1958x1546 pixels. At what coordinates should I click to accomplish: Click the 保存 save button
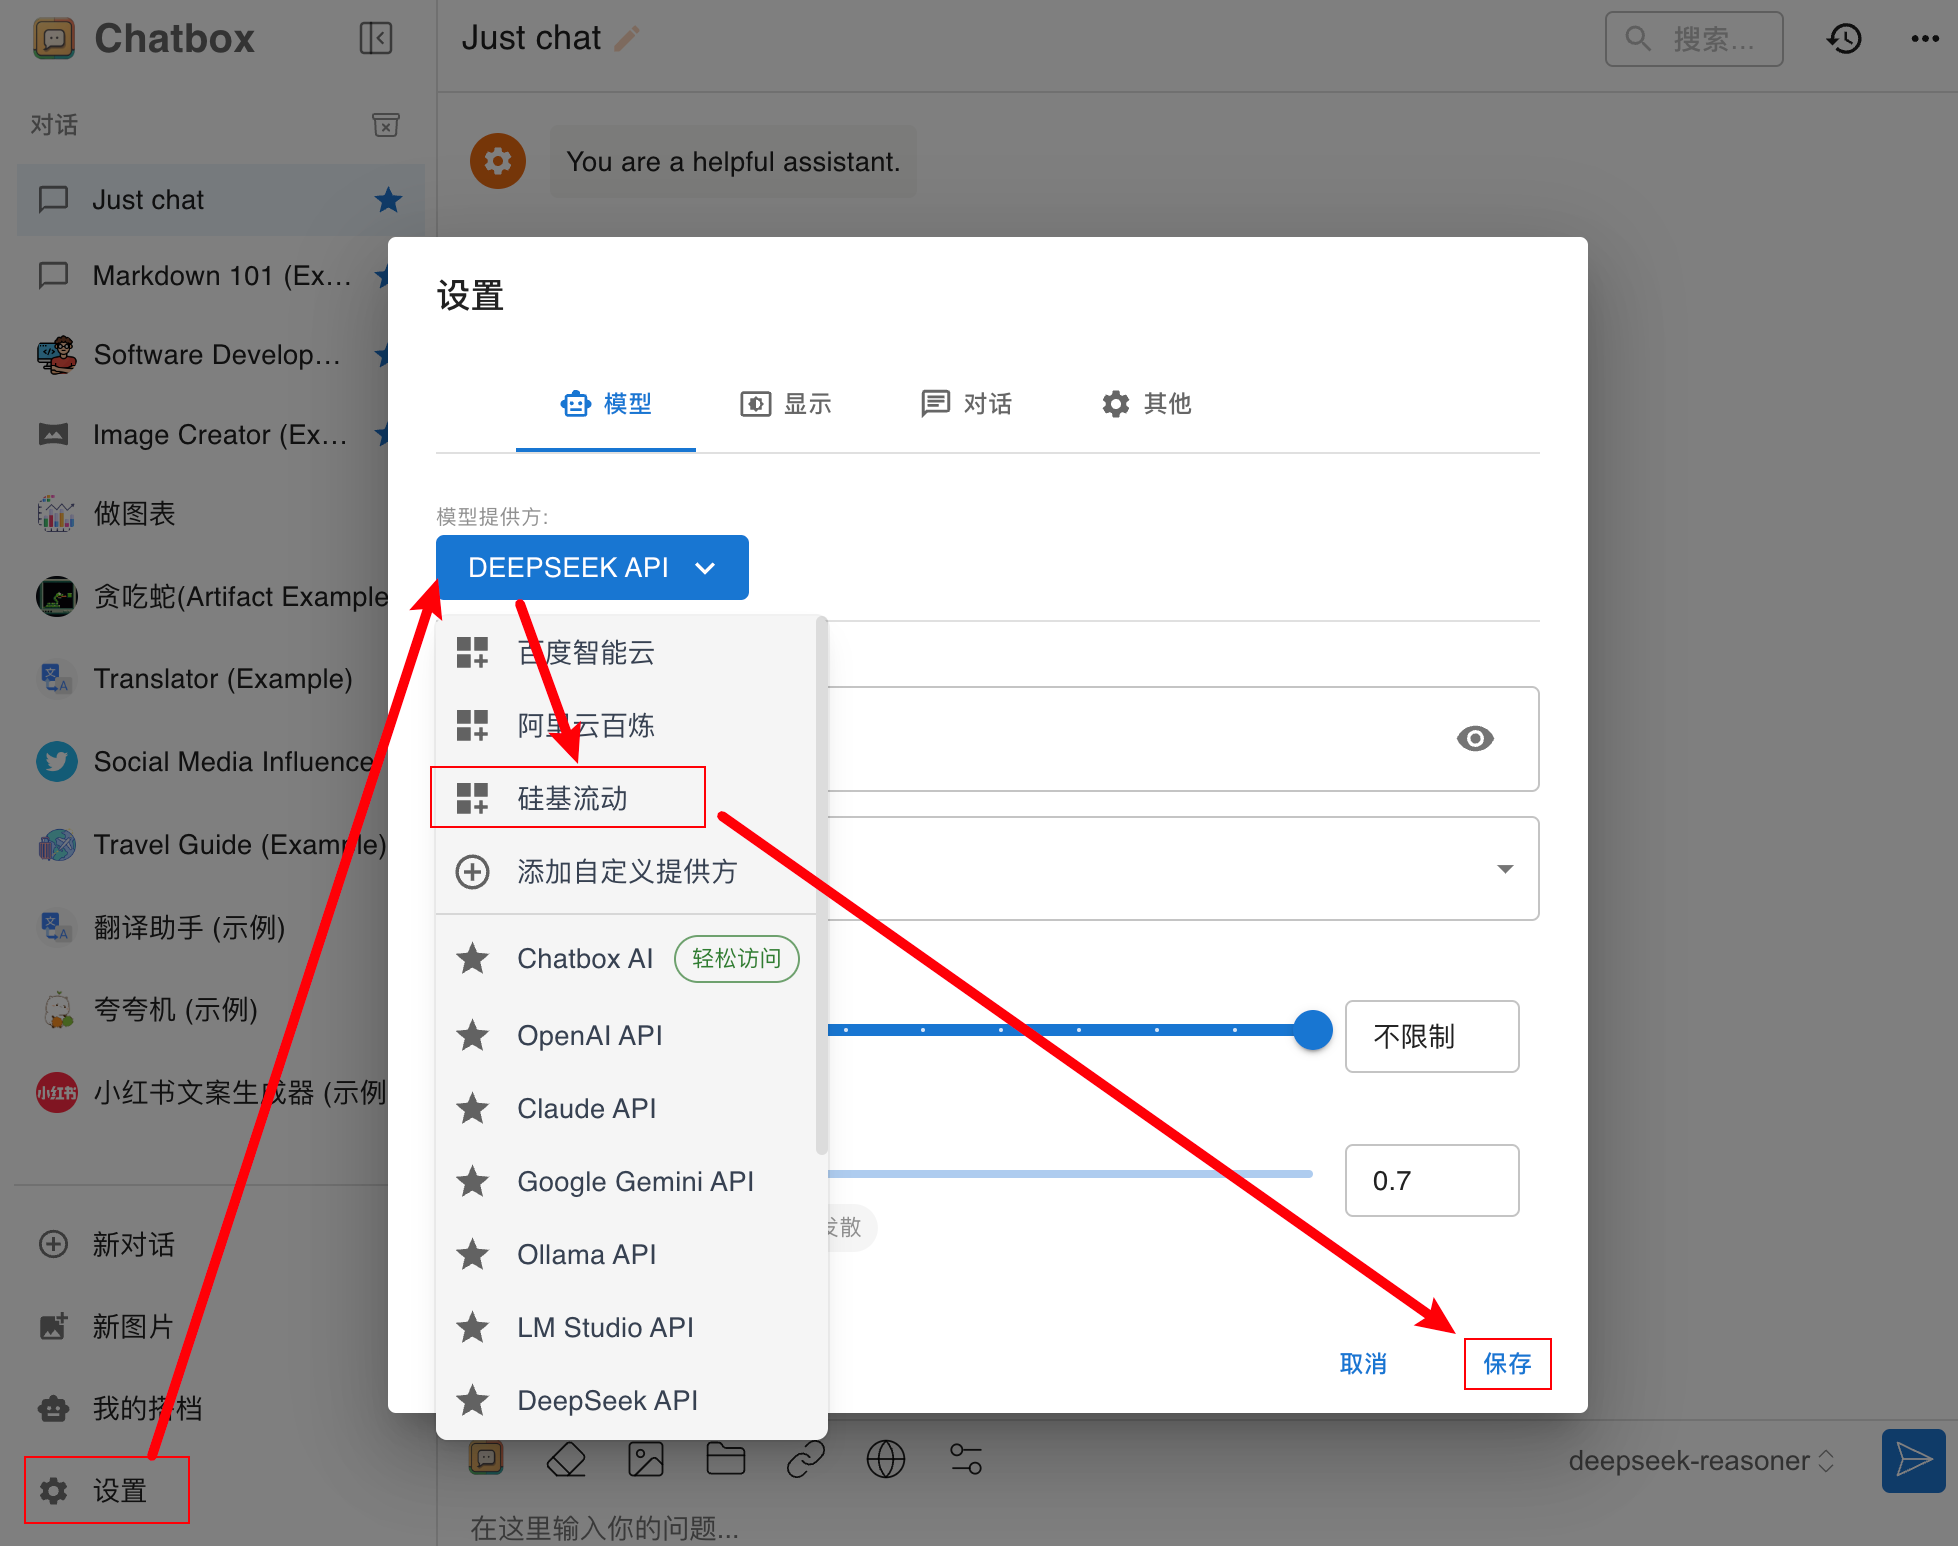[1507, 1364]
